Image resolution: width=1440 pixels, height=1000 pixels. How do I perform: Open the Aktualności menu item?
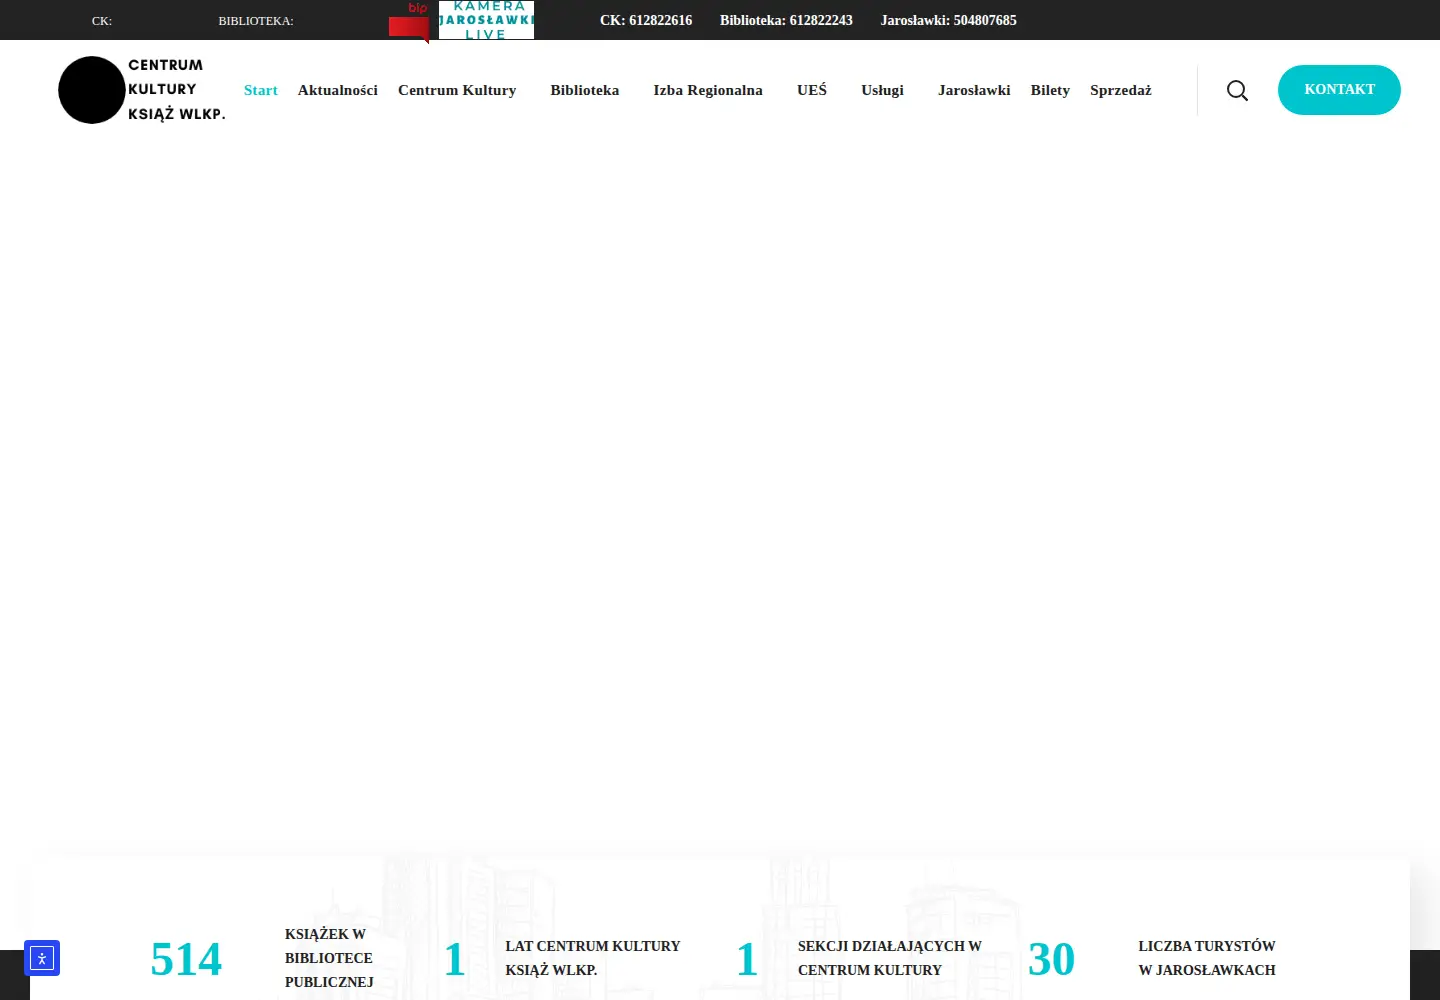[338, 90]
